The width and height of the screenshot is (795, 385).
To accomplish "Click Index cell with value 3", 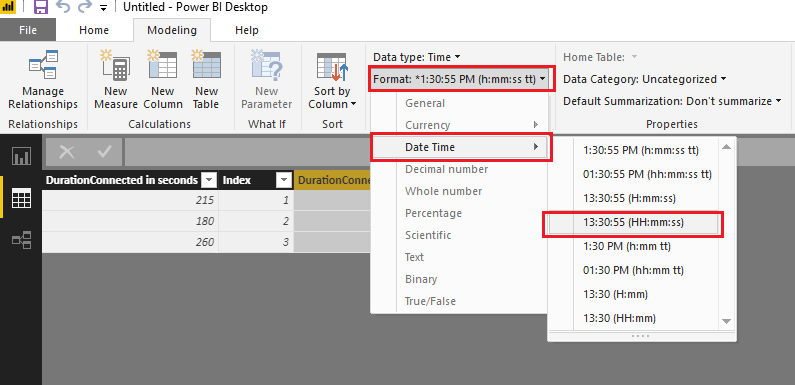I will point(256,242).
